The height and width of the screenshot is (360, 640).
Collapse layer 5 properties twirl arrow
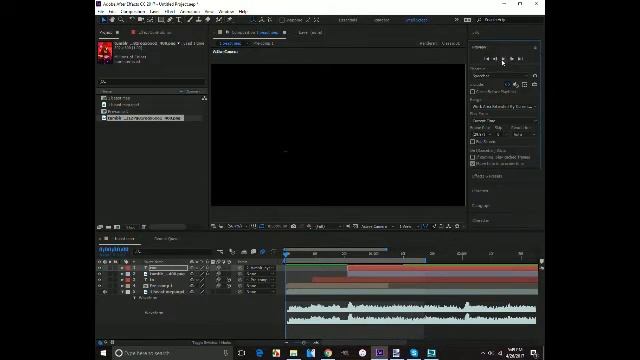pos(122,292)
